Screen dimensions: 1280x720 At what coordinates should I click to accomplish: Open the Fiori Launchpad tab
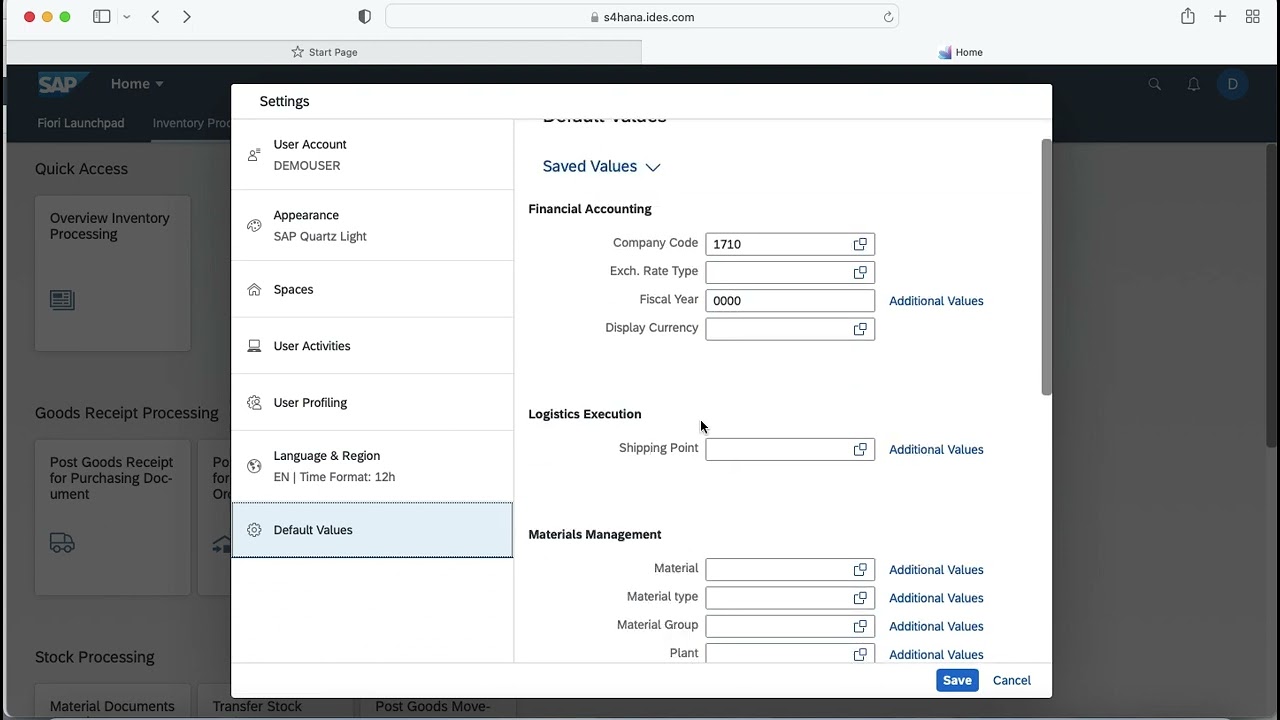[x=81, y=123]
